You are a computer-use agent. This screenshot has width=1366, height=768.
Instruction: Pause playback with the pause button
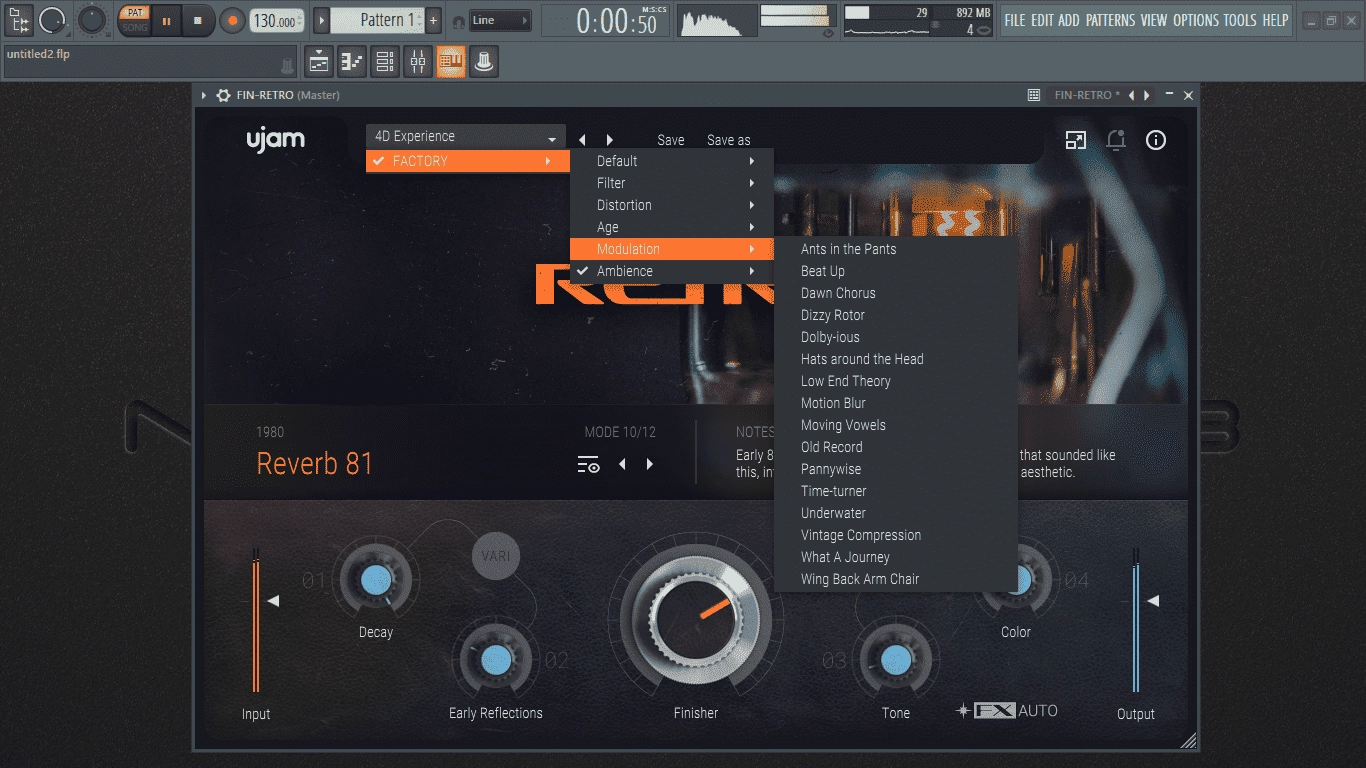pyautogui.click(x=166, y=20)
